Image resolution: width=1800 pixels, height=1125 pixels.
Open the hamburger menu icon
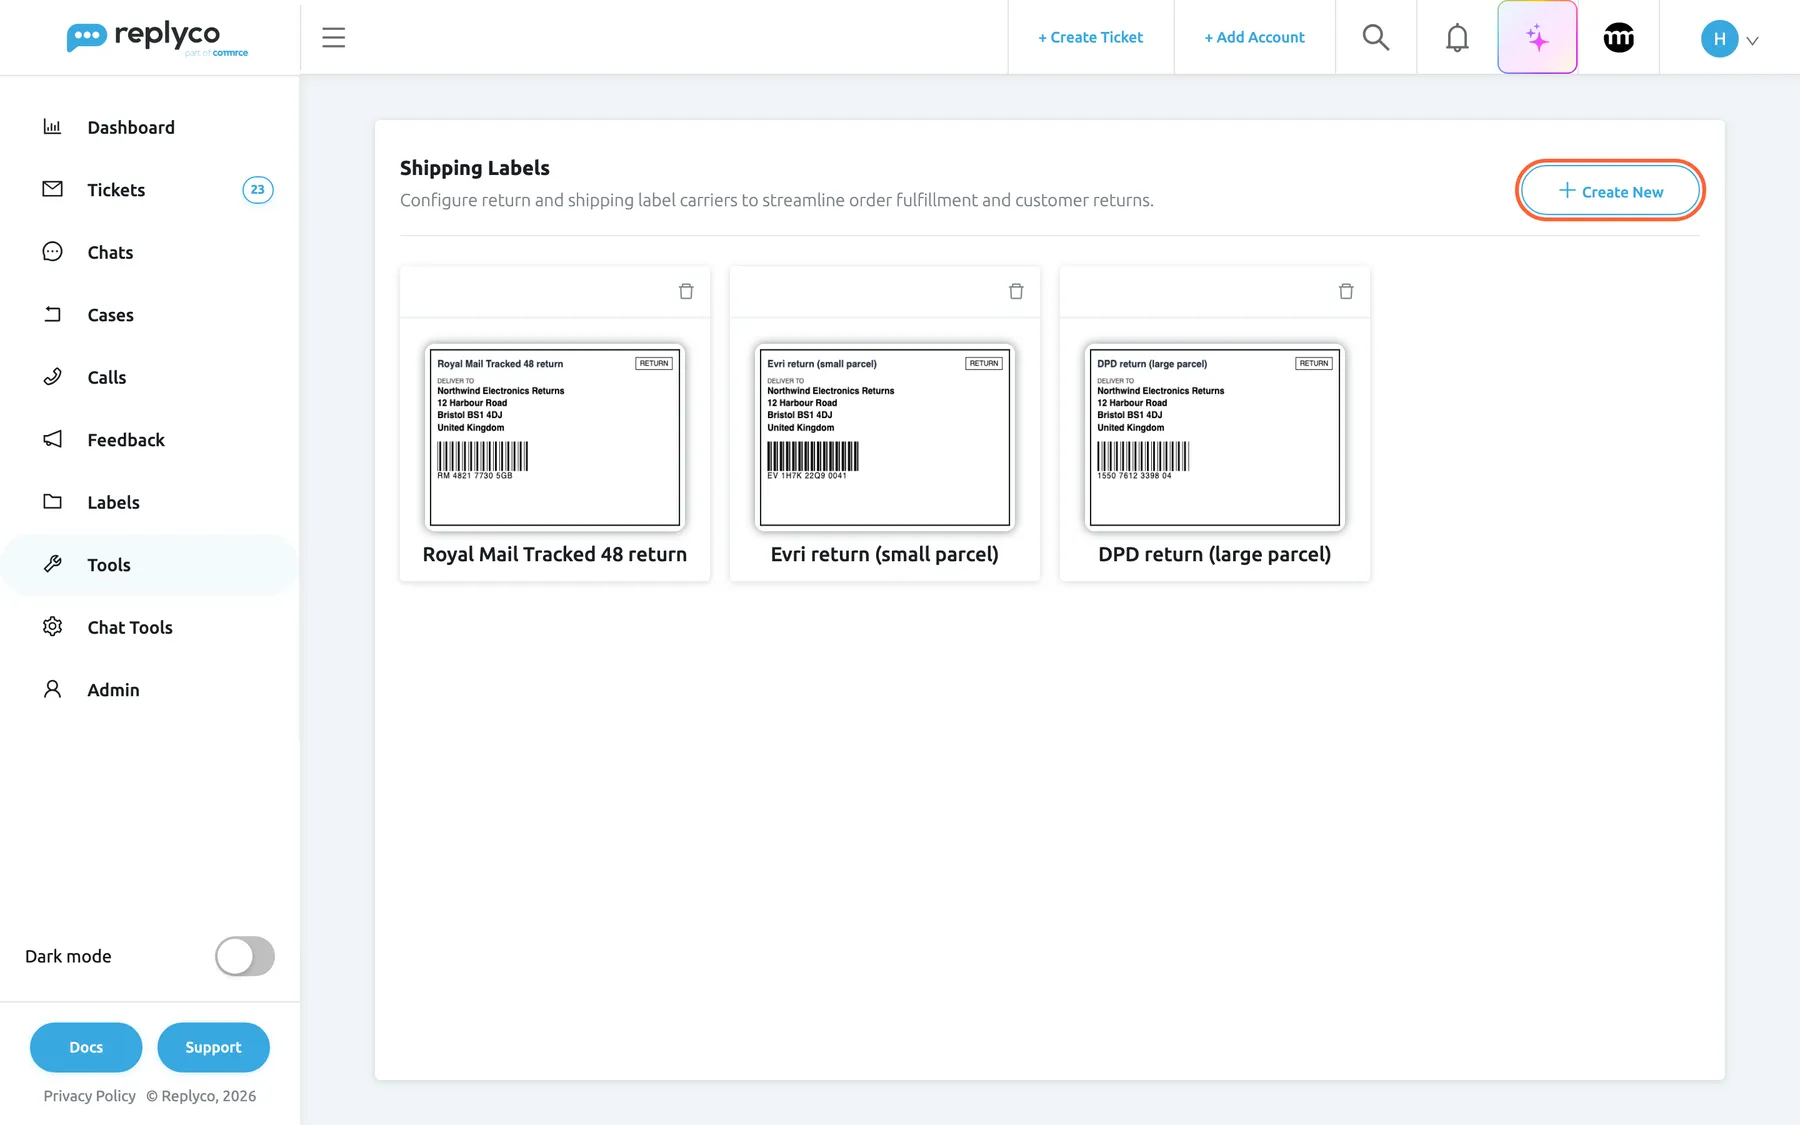[333, 38]
